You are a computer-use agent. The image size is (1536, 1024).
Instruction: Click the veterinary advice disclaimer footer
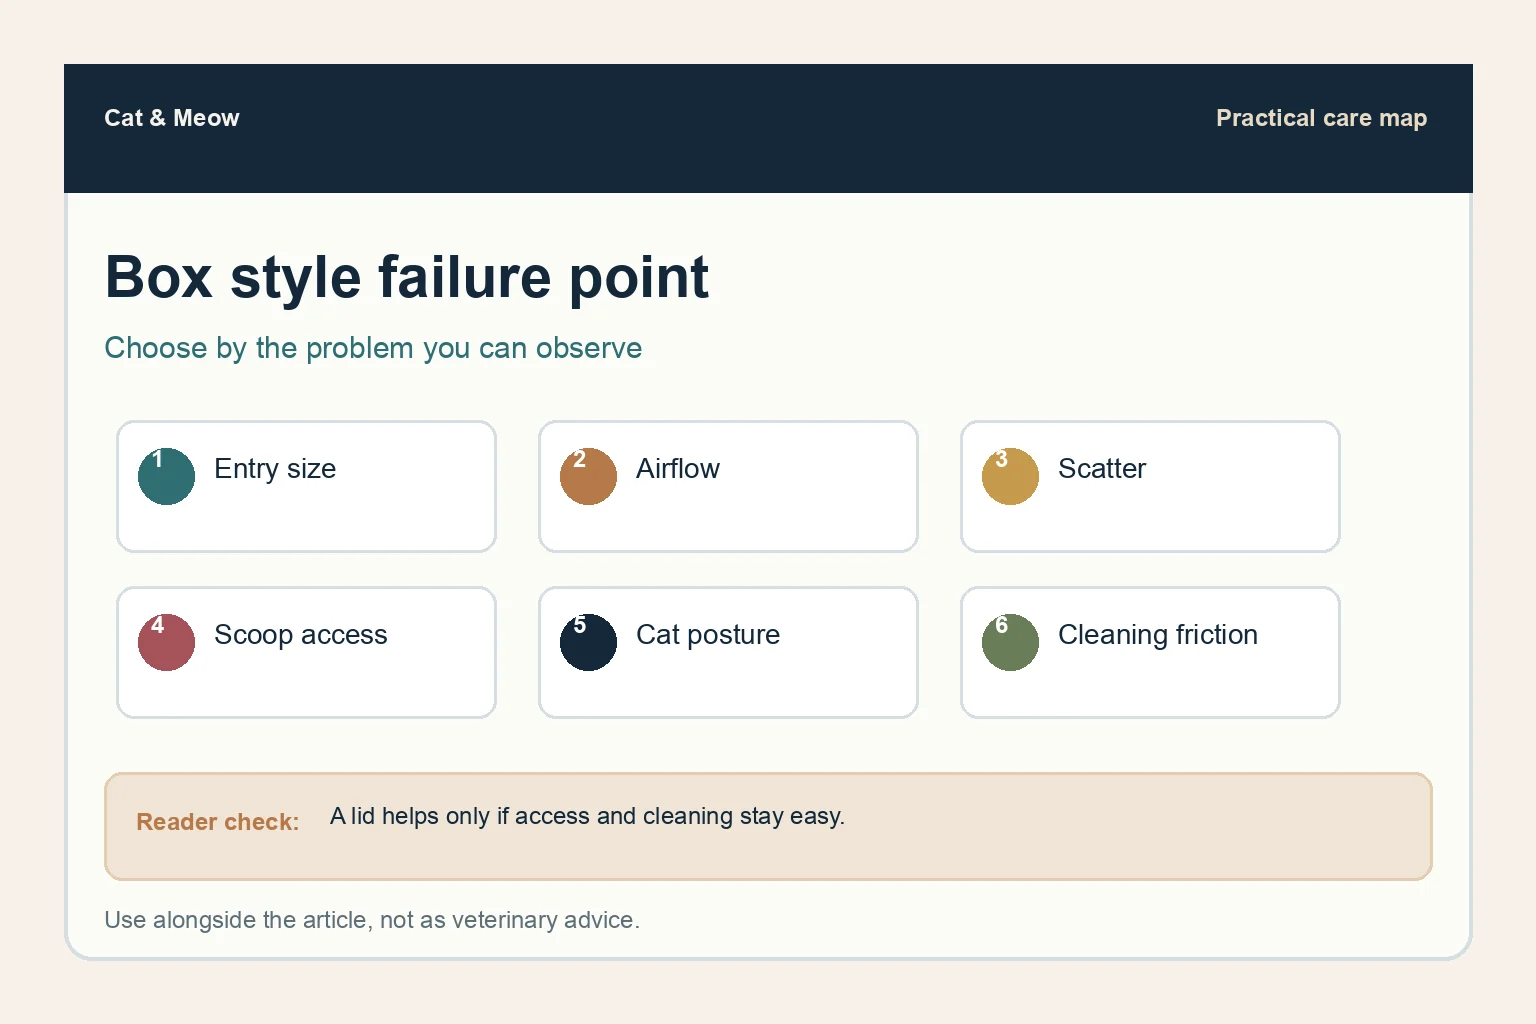tap(372, 920)
